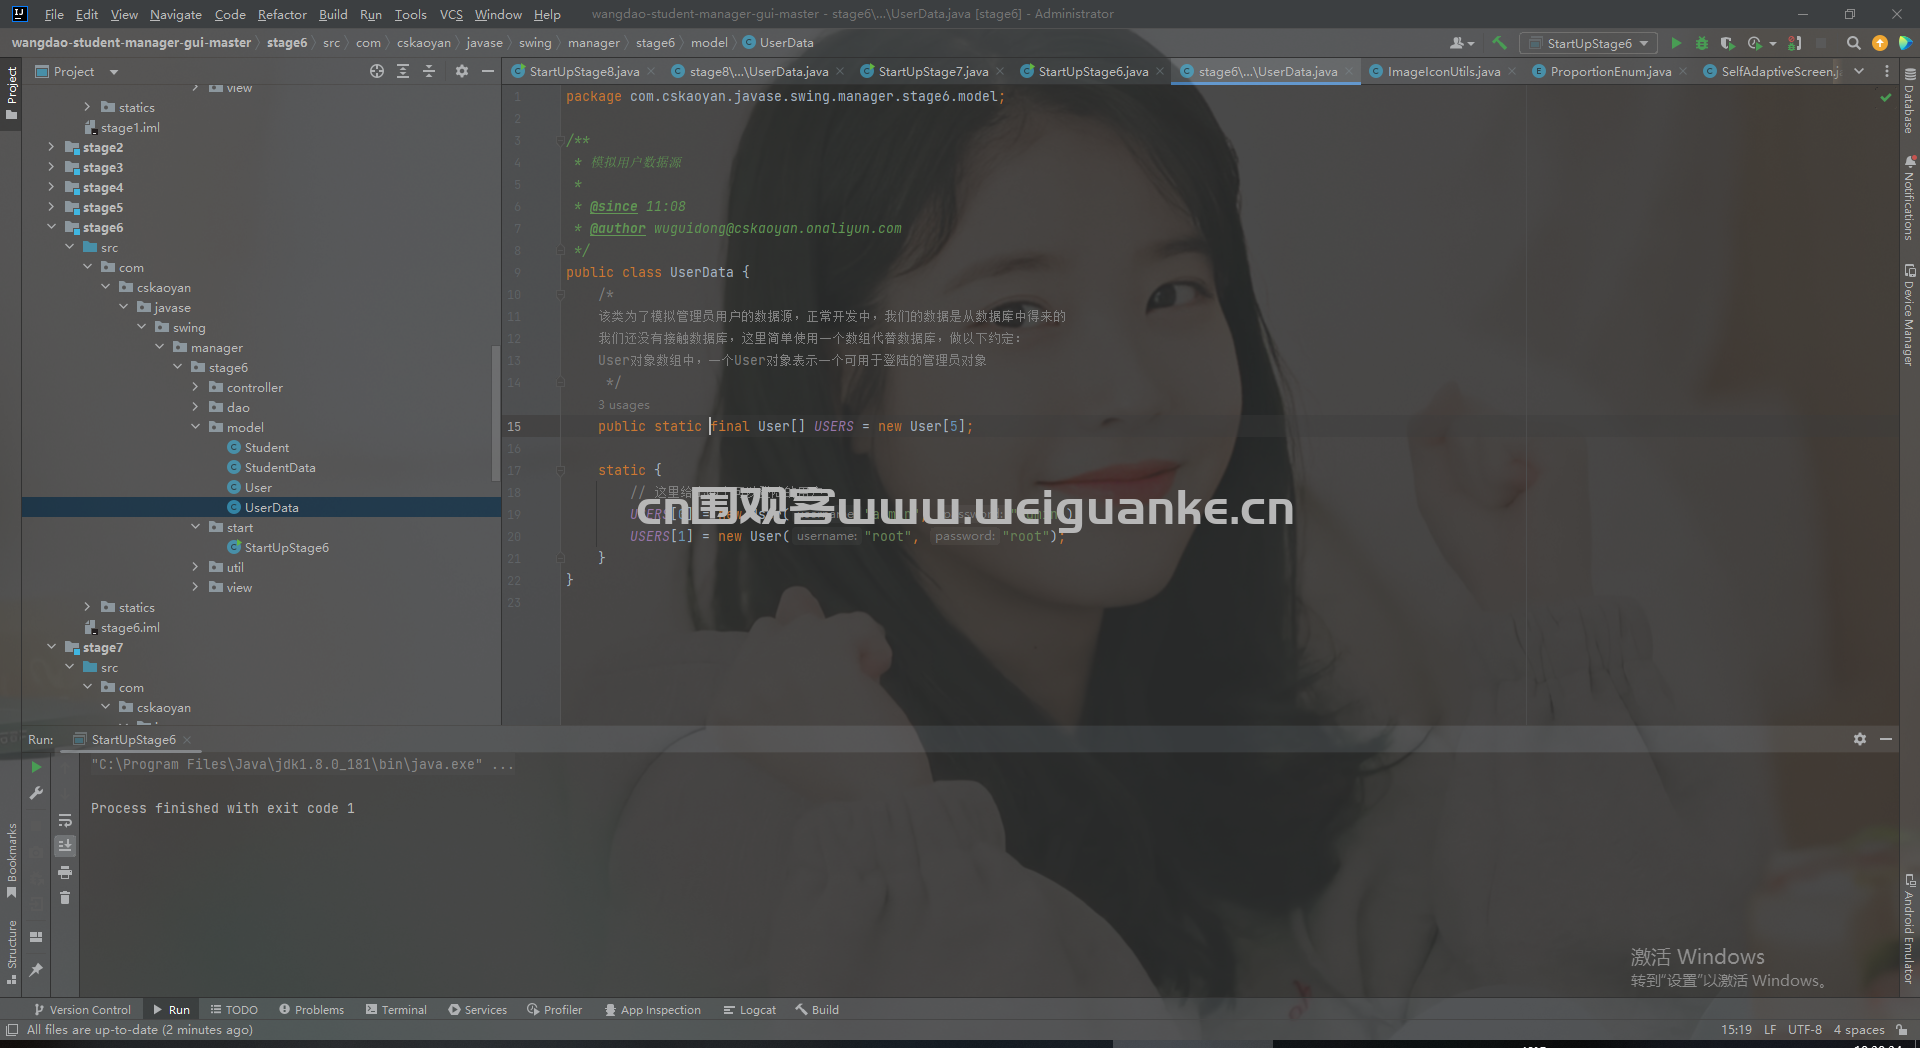Switch to ProportionEnum.java tab
The width and height of the screenshot is (1920, 1048).
(1610, 71)
